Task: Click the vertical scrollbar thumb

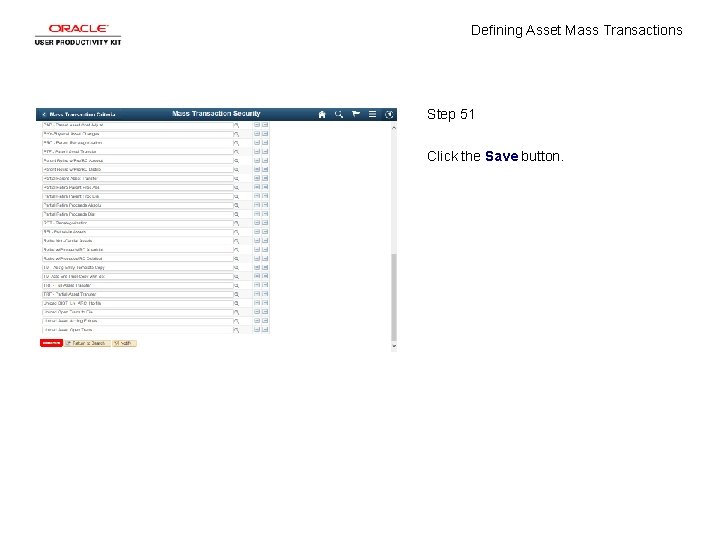Action: 394,297
